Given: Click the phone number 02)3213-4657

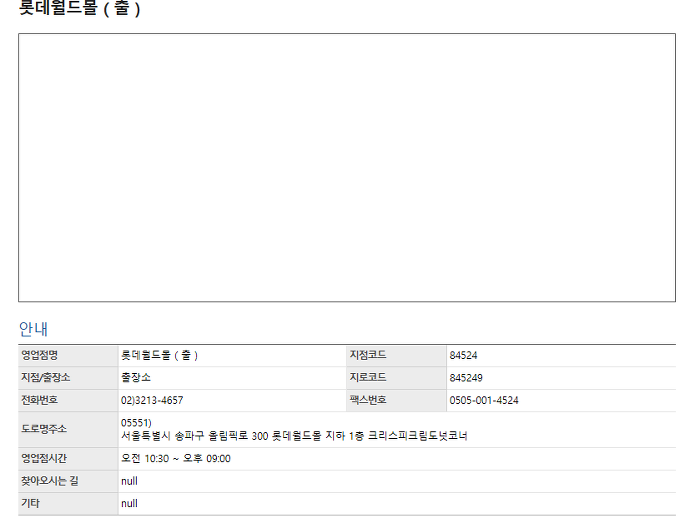Looking at the screenshot, I should coord(152,400).
